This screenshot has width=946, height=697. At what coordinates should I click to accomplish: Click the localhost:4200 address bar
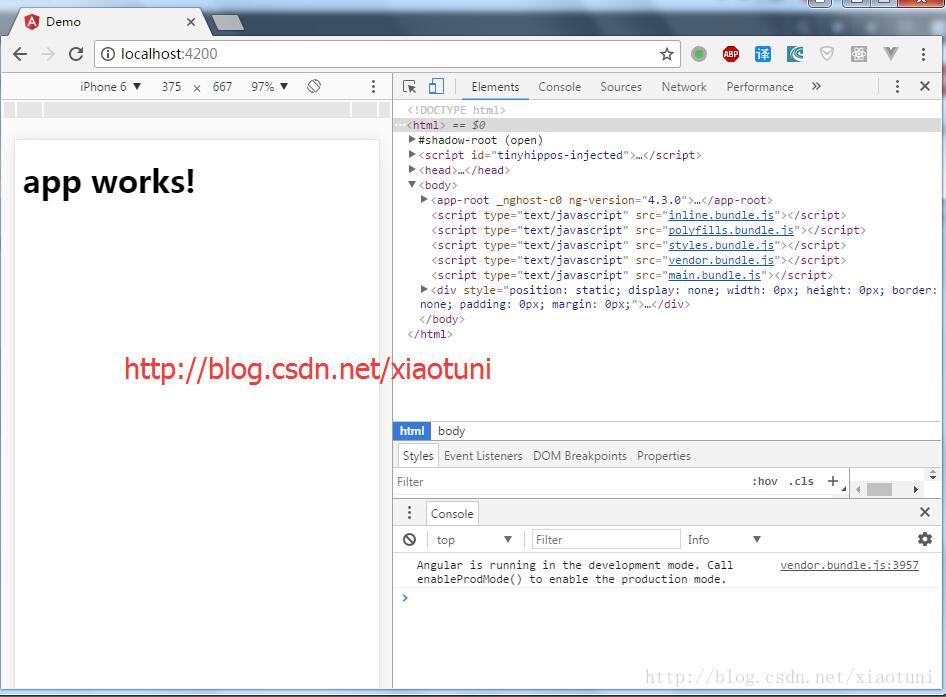(386, 54)
